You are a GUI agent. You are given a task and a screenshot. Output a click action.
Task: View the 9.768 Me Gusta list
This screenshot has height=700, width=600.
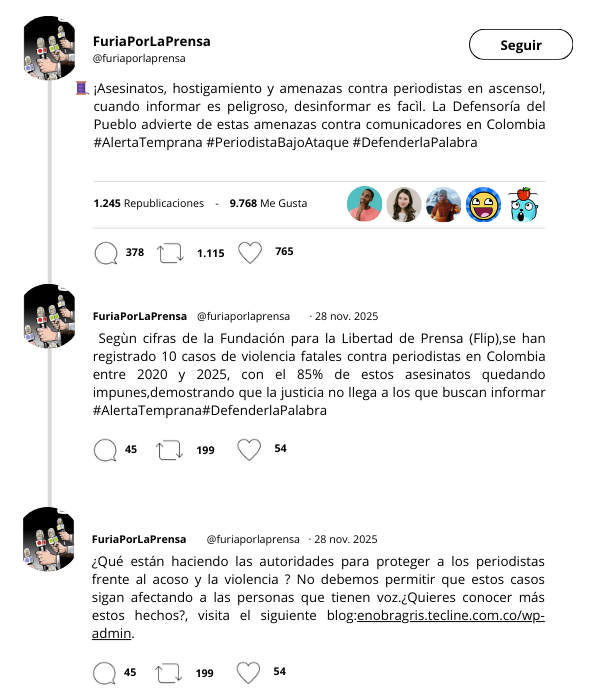coord(268,203)
